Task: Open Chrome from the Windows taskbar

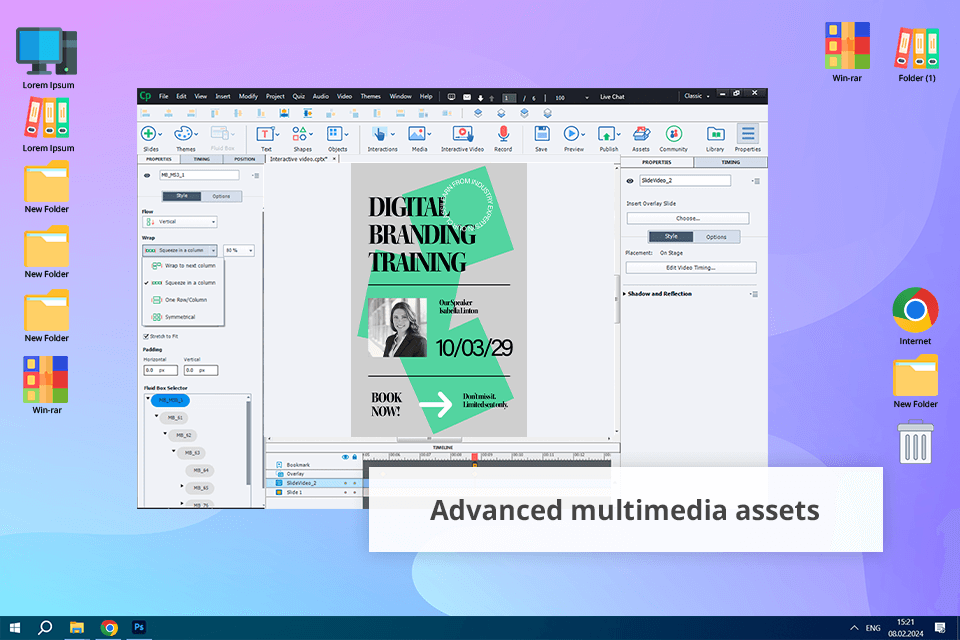Action: coord(110,627)
